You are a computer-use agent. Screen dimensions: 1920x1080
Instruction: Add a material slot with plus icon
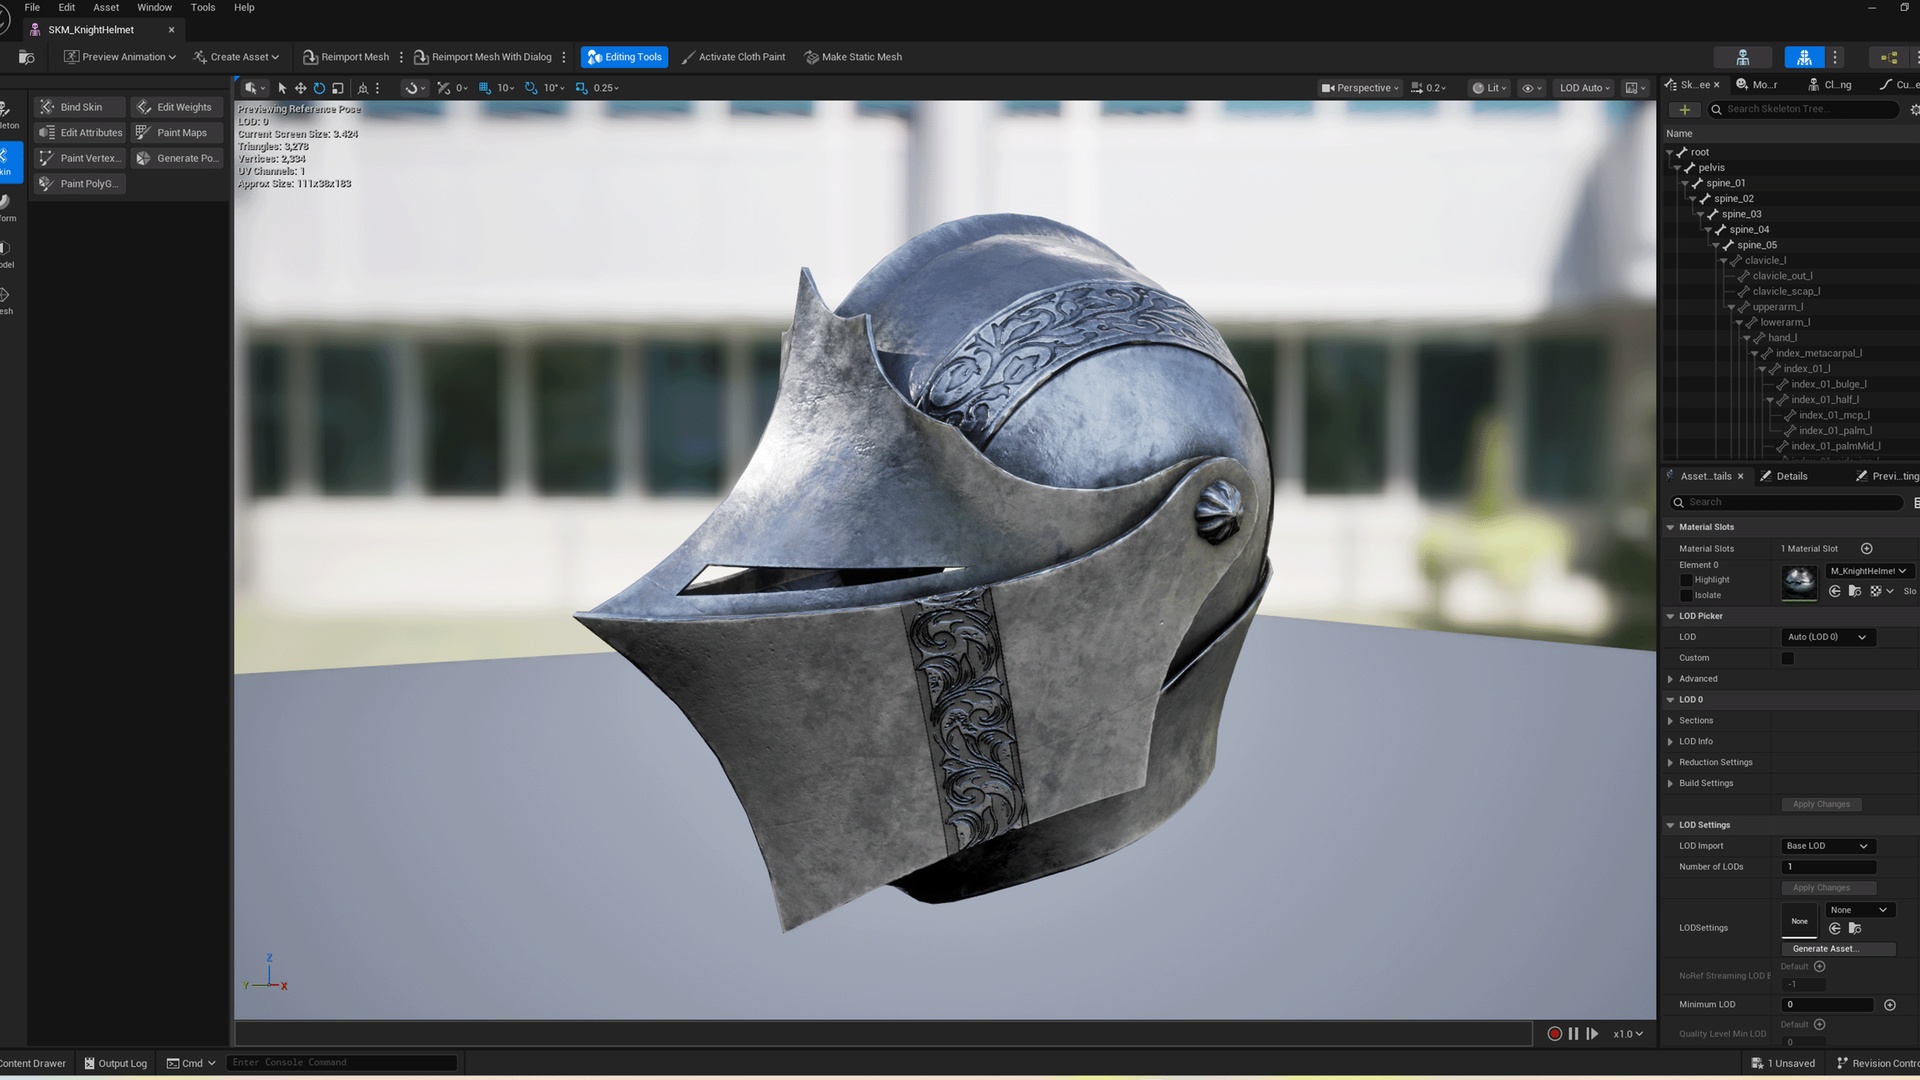(x=1866, y=549)
